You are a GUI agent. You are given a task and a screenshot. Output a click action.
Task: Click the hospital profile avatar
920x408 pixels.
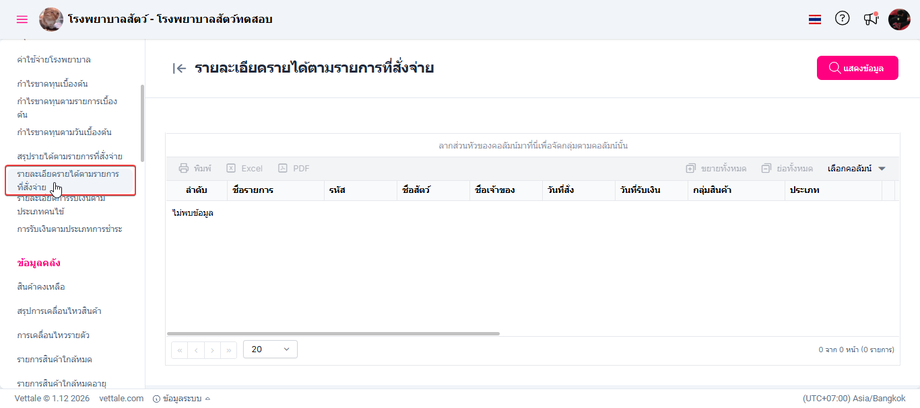coord(51,19)
